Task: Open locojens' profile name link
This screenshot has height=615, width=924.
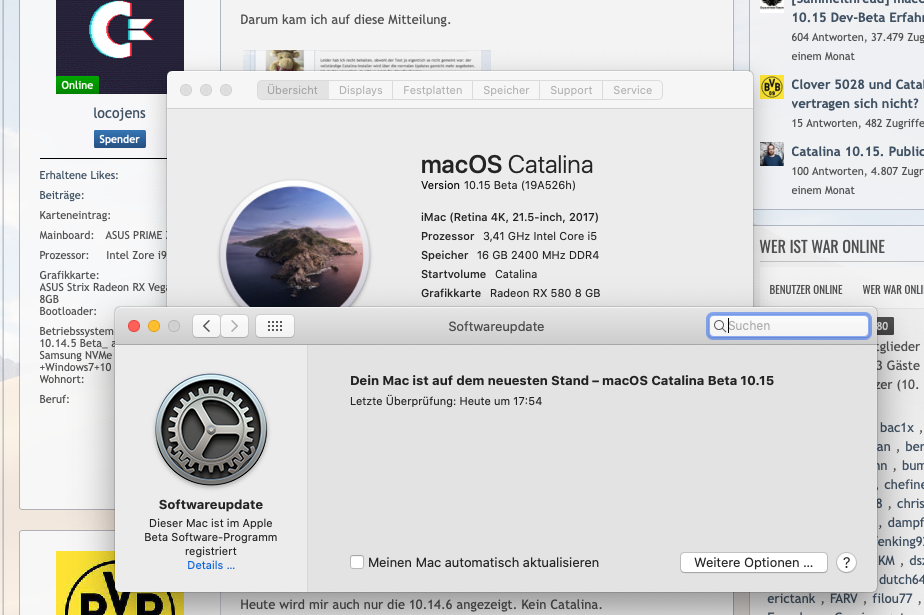Action: pos(119,113)
